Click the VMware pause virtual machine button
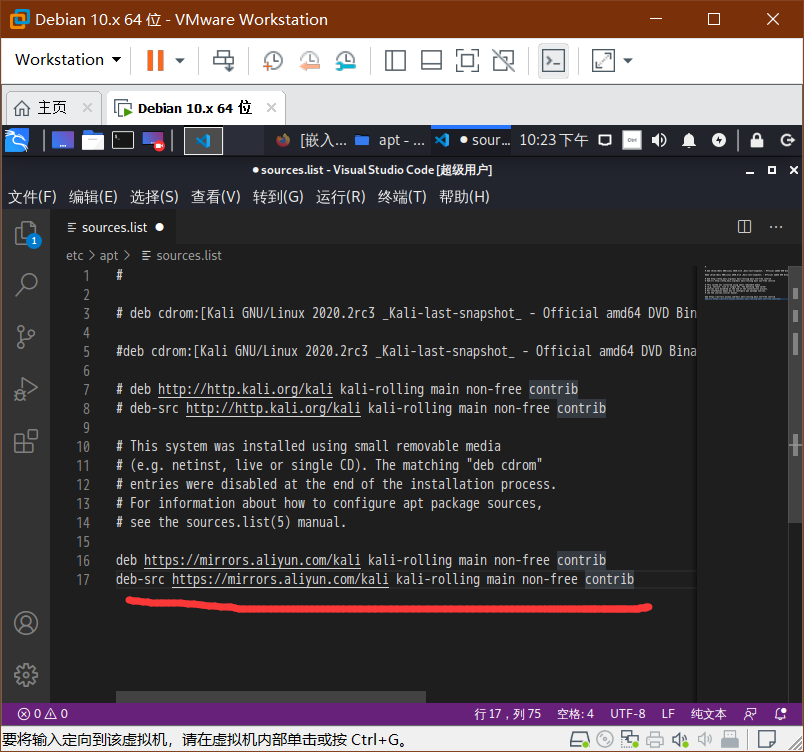The image size is (804, 752). [155, 60]
